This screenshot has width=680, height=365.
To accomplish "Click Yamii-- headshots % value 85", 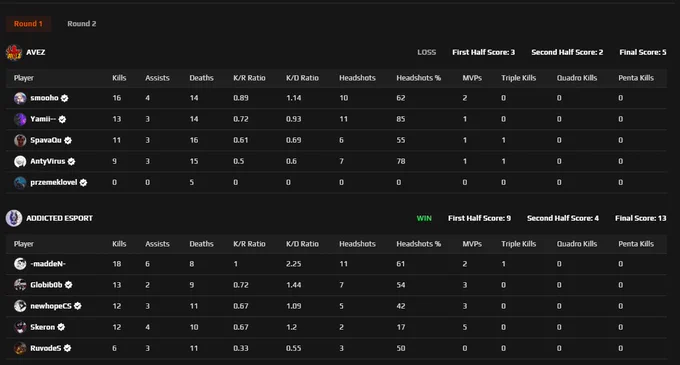I will pos(401,119).
